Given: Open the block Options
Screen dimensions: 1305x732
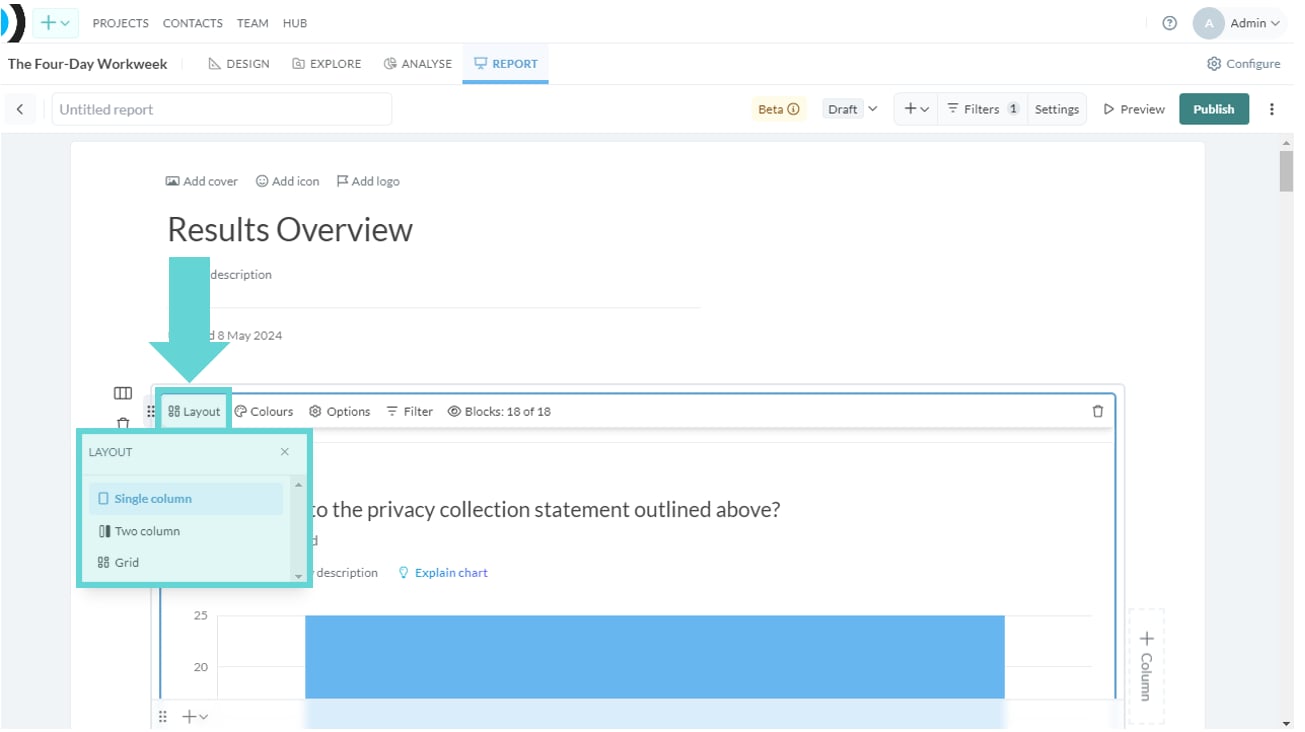Looking at the screenshot, I should [x=340, y=411].
